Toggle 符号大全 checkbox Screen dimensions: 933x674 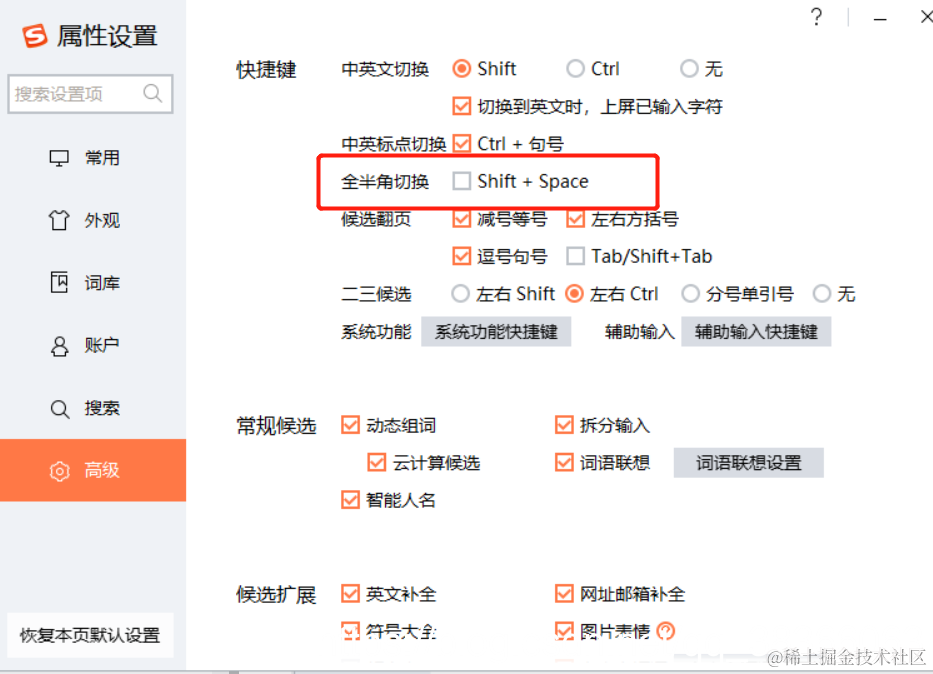(350, 631)
